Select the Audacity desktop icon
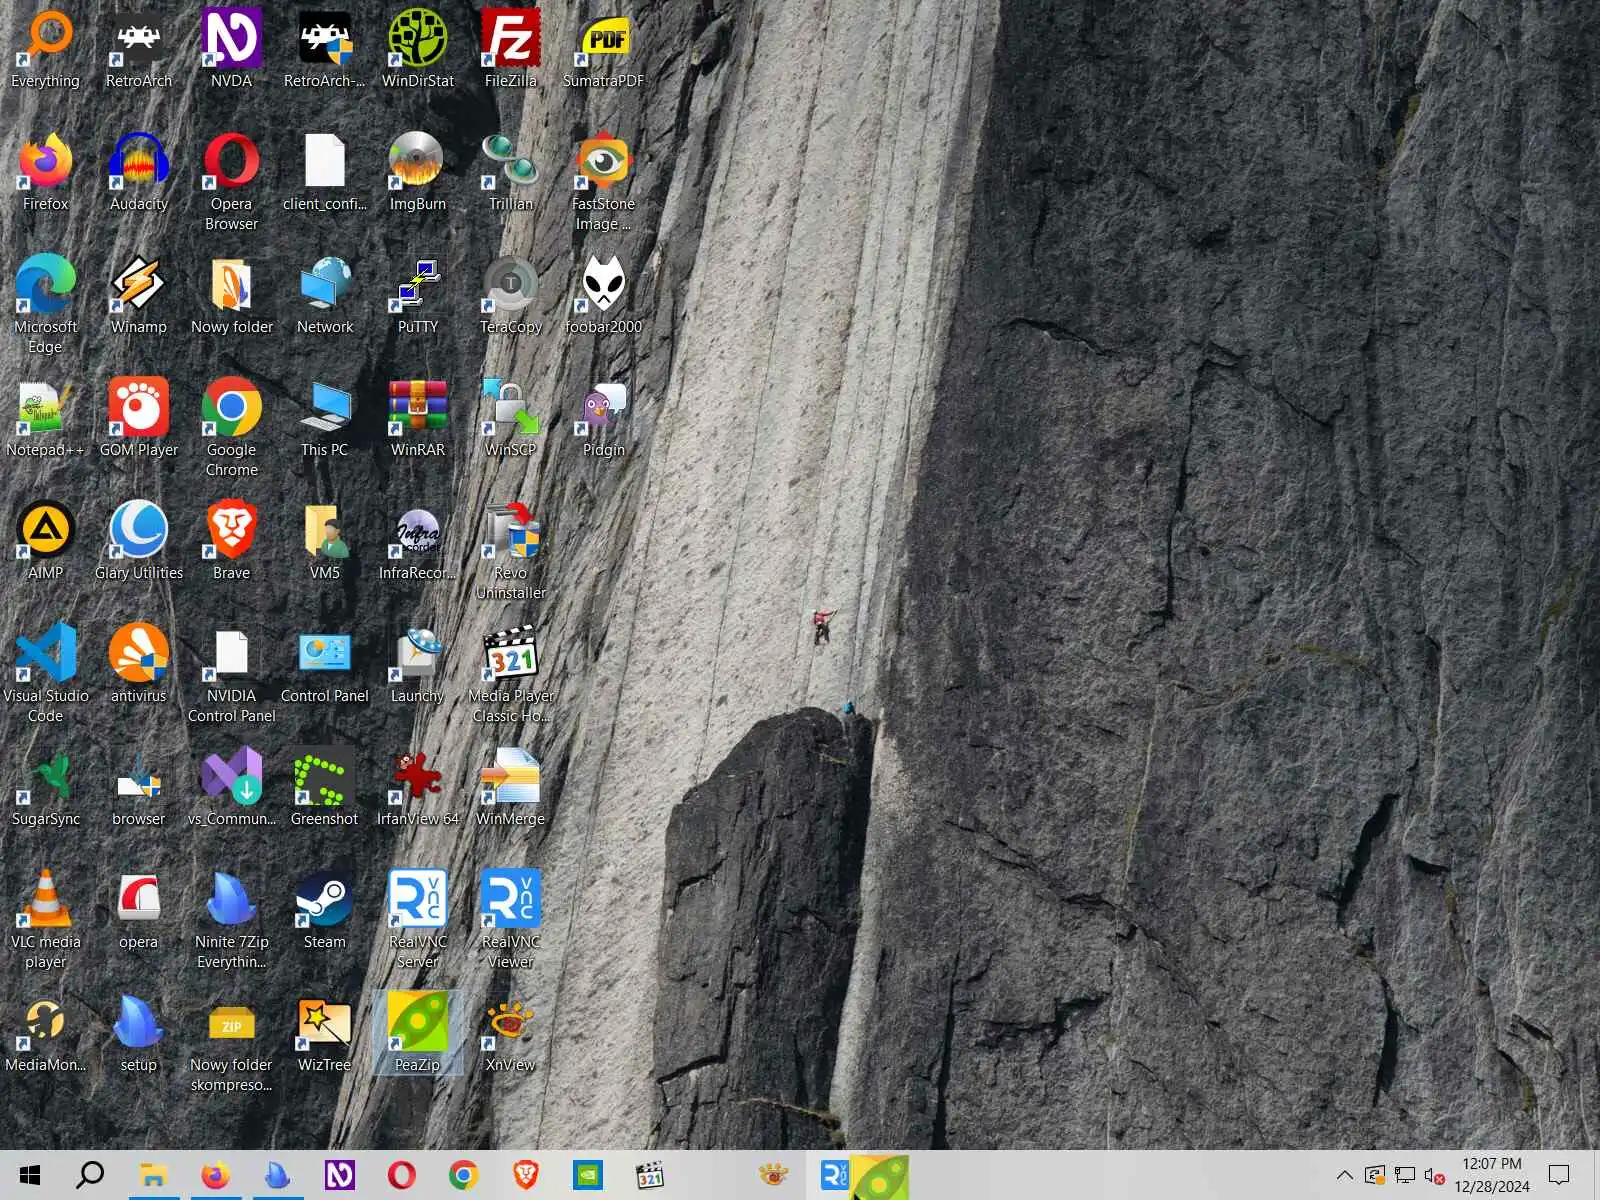This screenshot has width=1600, height=1200. coord(139,171)
